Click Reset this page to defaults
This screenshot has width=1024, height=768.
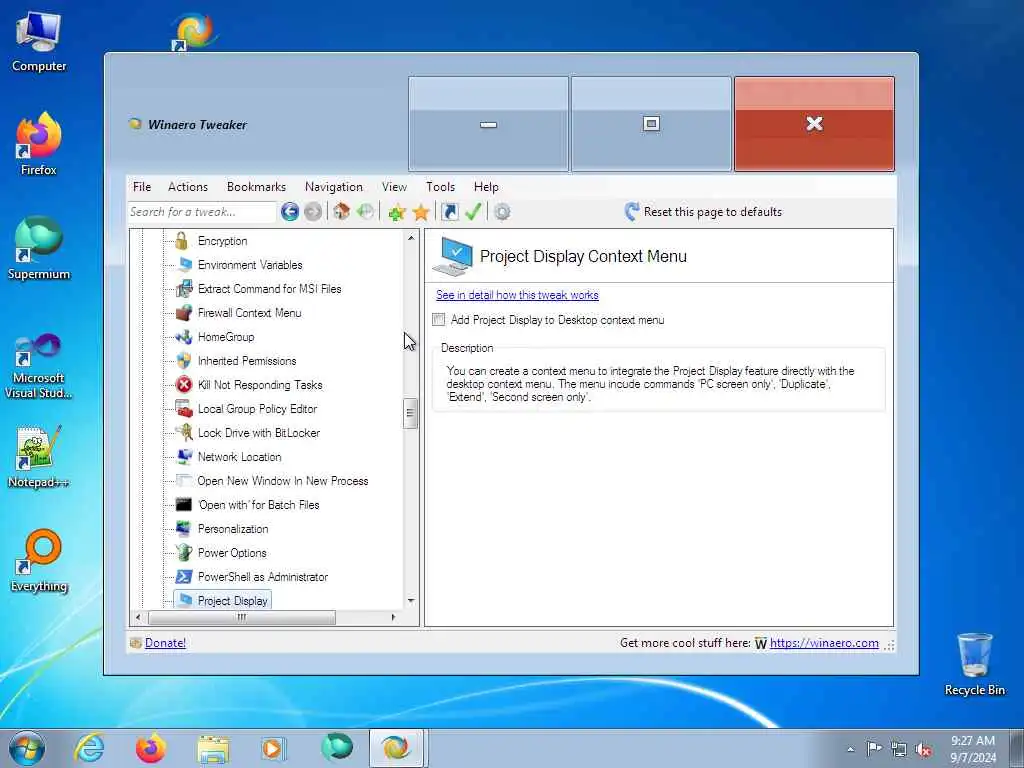coord(703,212)
